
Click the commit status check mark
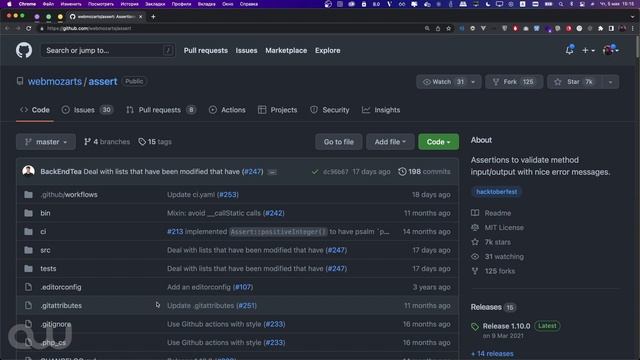click(314, 172)
